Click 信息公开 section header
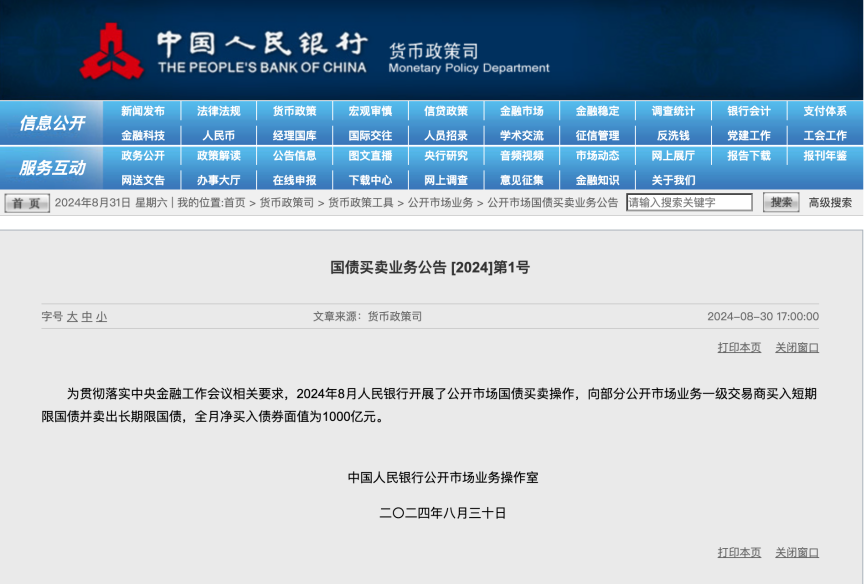The height and width of the screenshot is (584, 866). (x=52, y=123)
